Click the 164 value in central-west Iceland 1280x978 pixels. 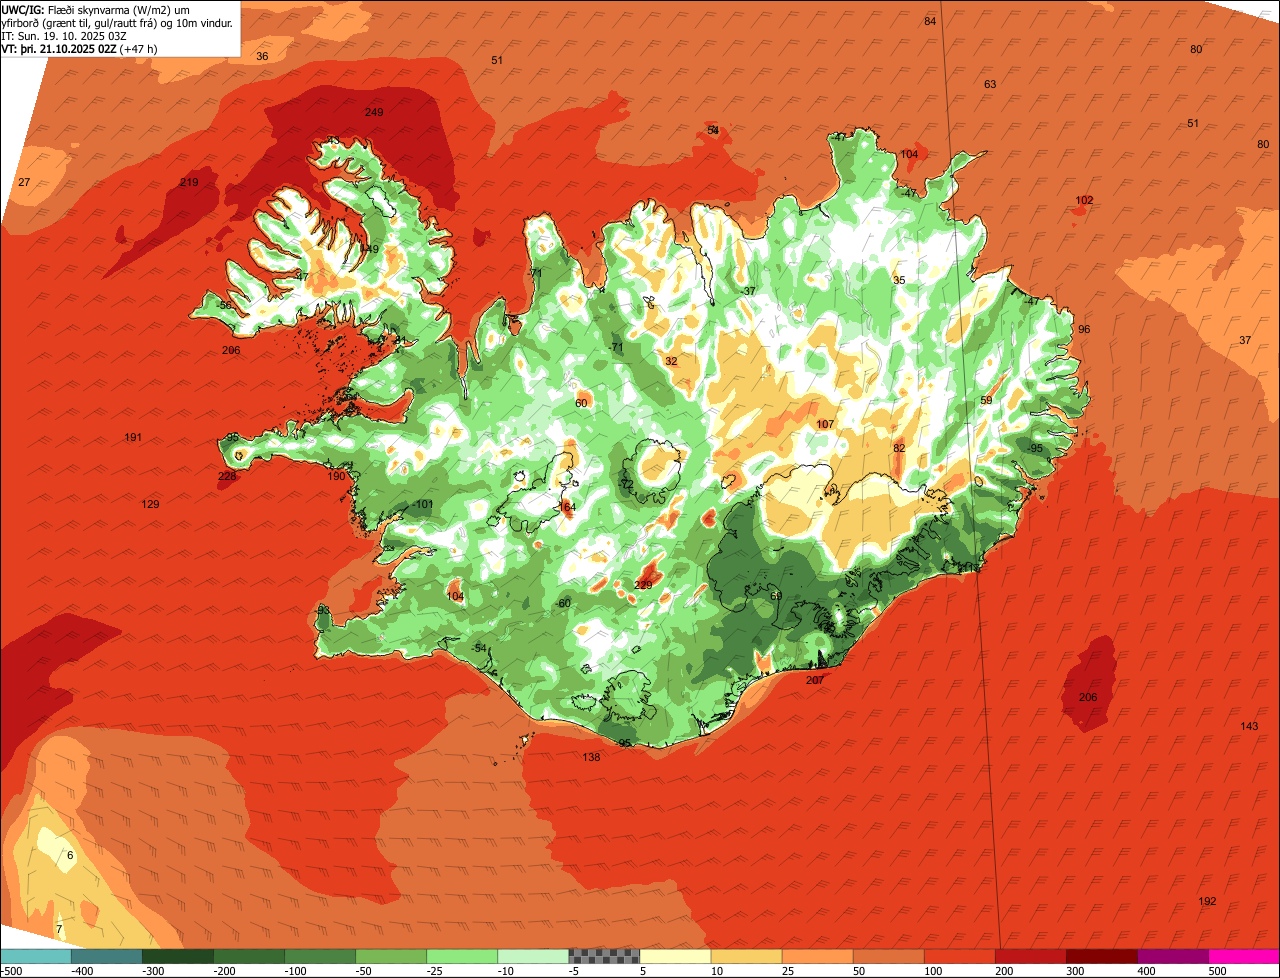pyautogui.click(x=567, y=507)
